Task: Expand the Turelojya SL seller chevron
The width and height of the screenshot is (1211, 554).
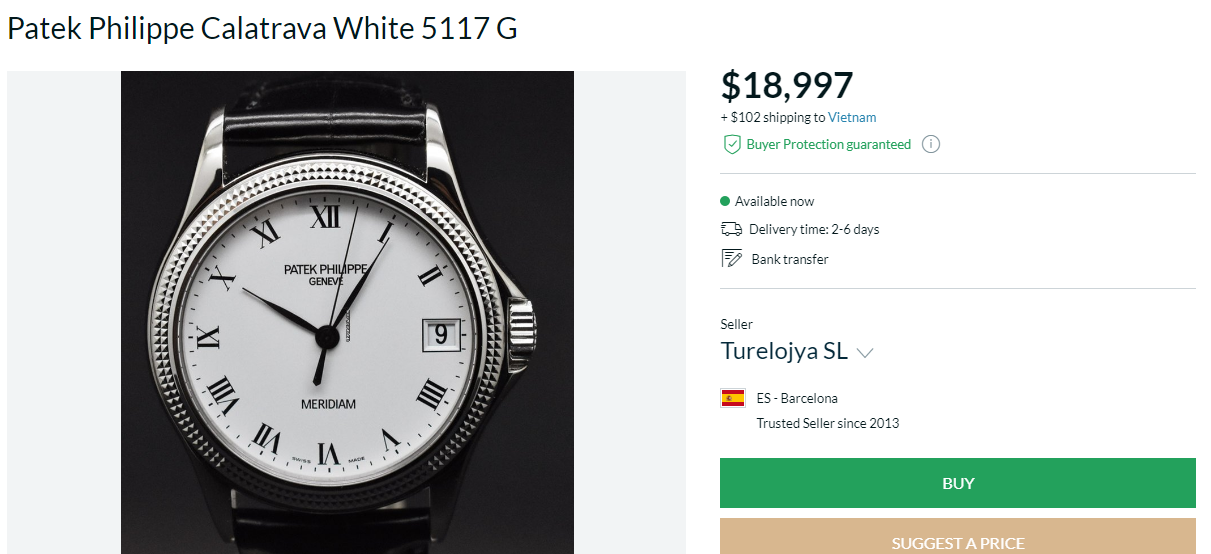Action: coord(866,353)
